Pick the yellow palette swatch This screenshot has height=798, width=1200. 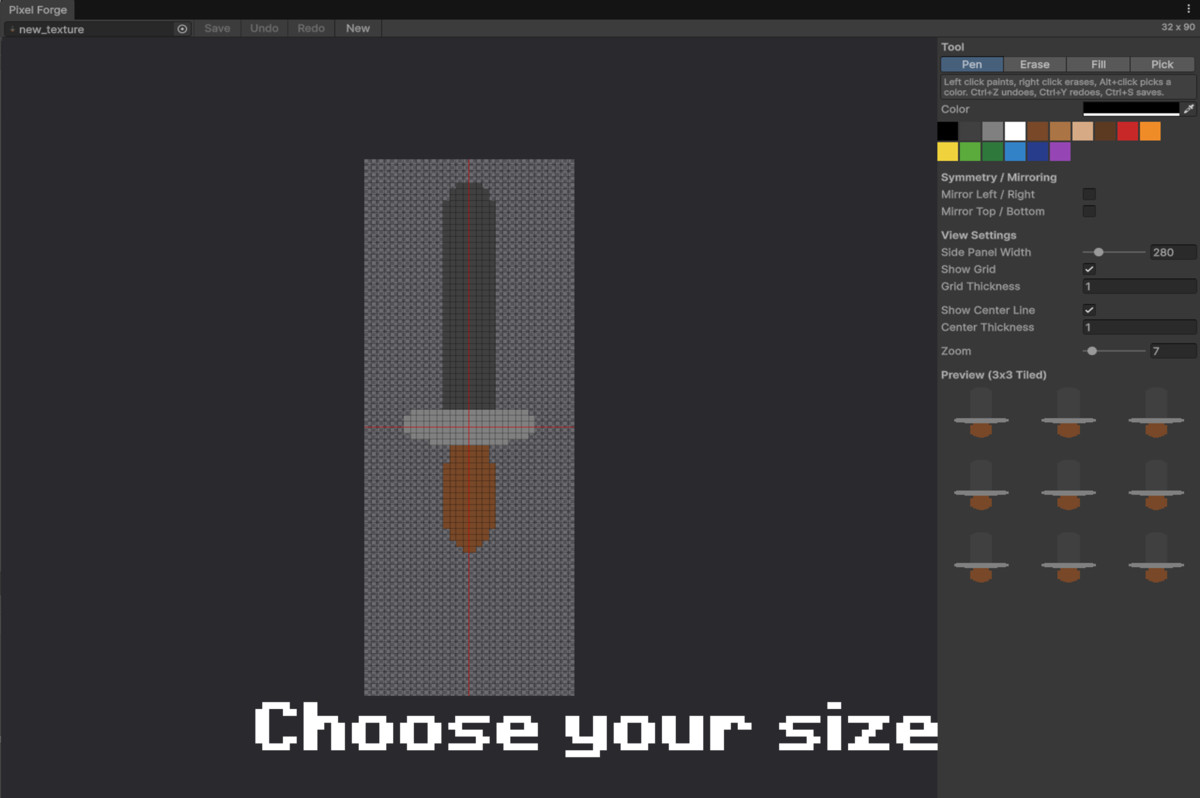[948, 152]
